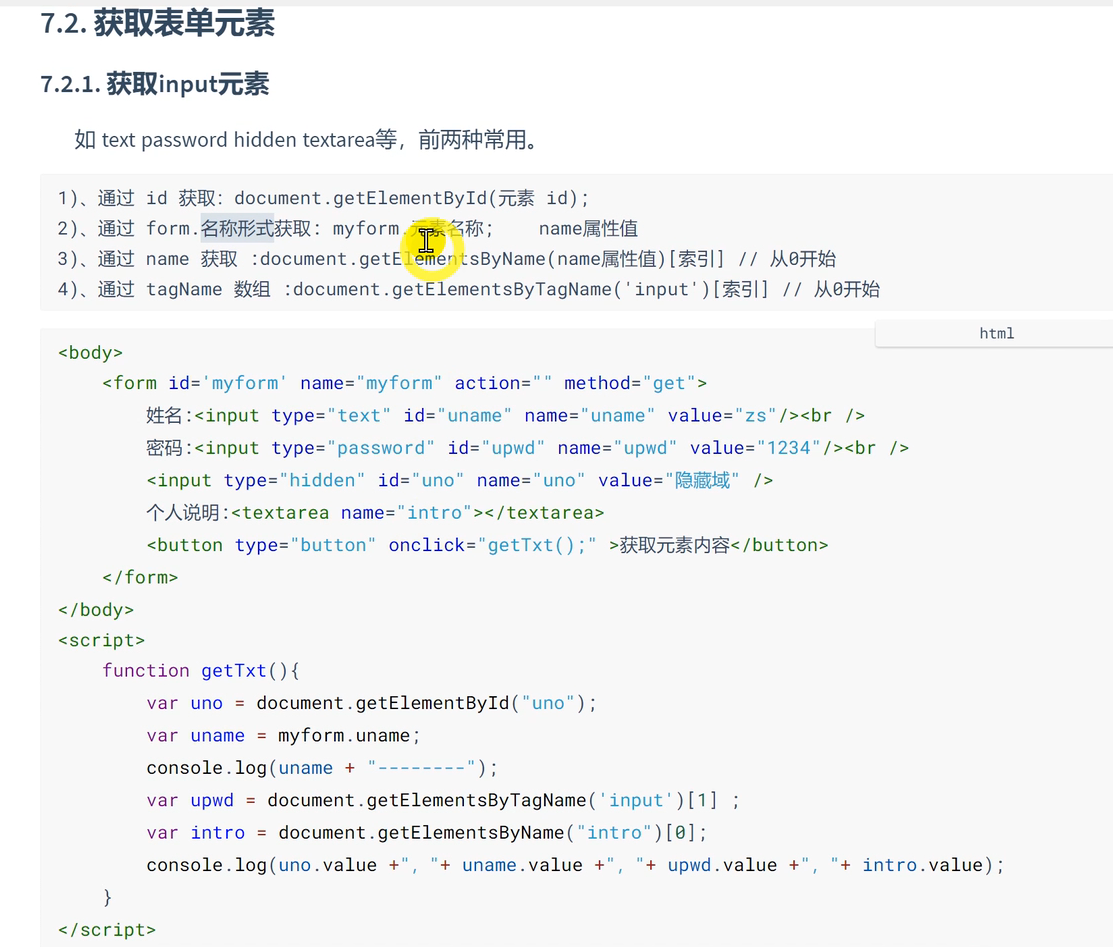Viewport: 1113px width, 947px height.
Task: Click method="get" in the form tag
Action: point(630,383)
